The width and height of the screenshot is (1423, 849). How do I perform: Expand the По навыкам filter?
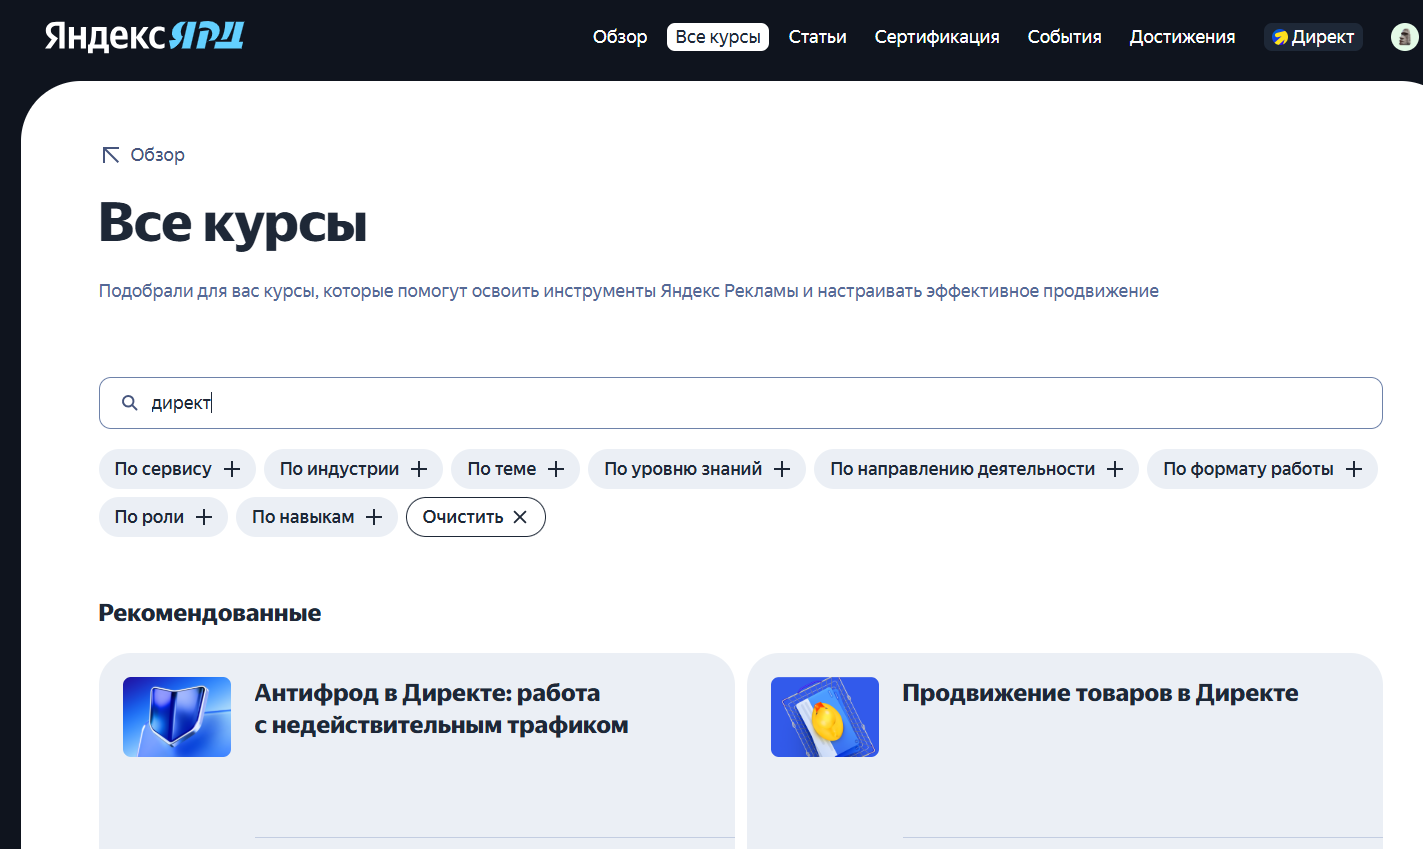point(316,517)
